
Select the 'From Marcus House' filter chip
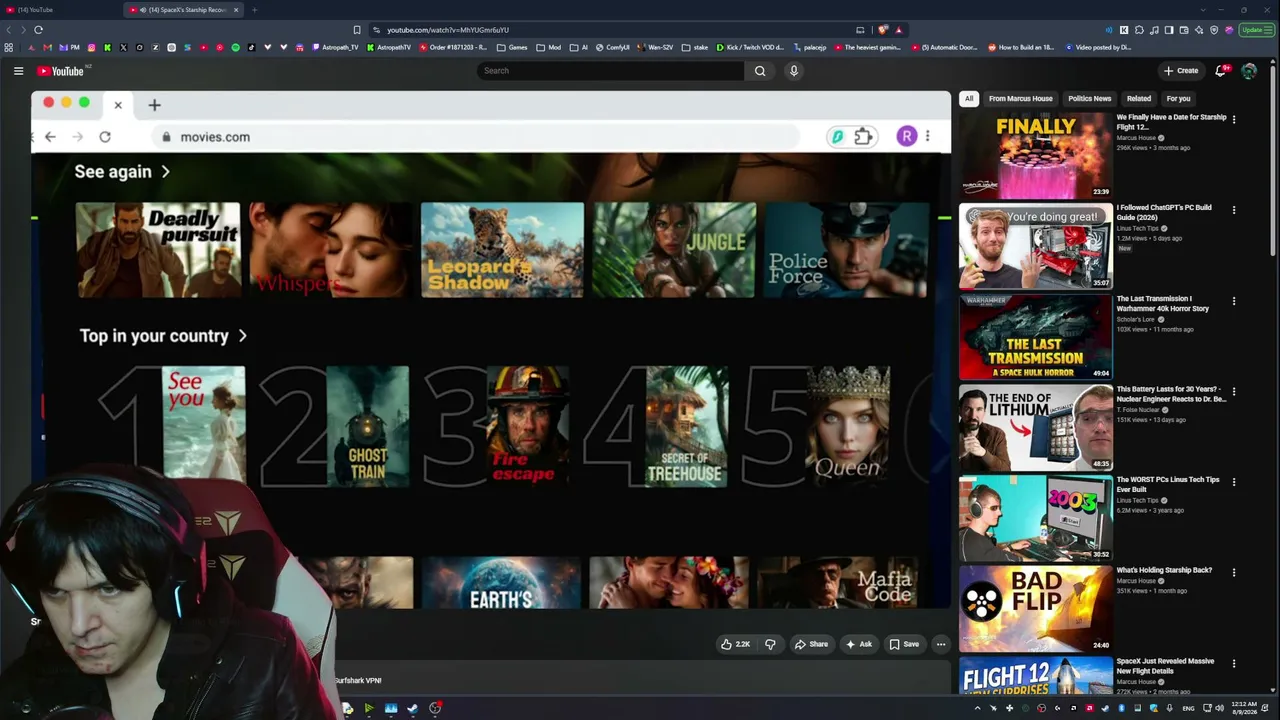1020,99
